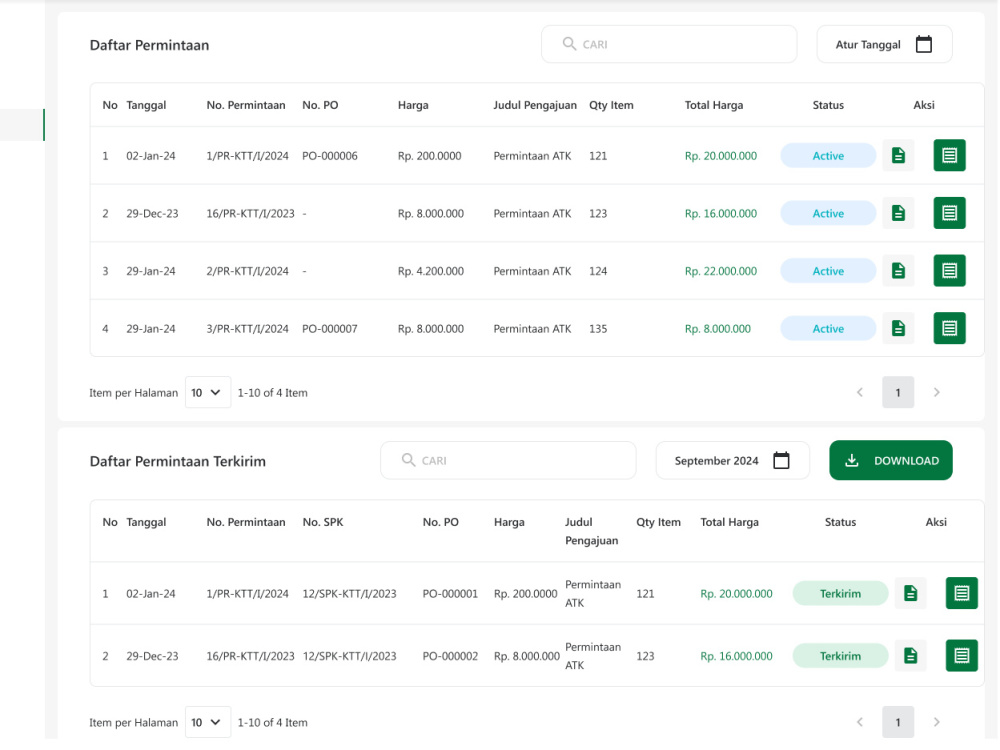Click document icon in the 2/PR-KTT/I/2024 row
Image resolution: width=1000 pixels, height=750 pixels.
click(898, 271)
